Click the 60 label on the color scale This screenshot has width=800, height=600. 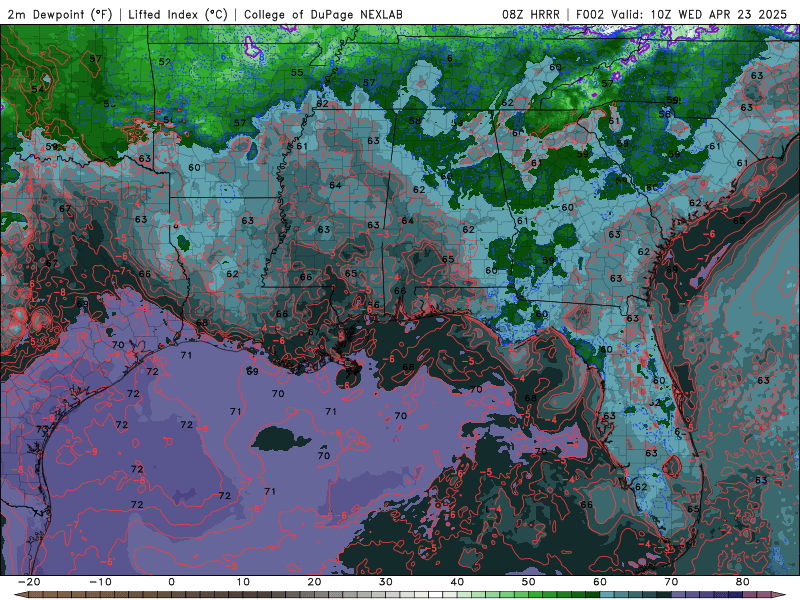[x=600, y=582]
